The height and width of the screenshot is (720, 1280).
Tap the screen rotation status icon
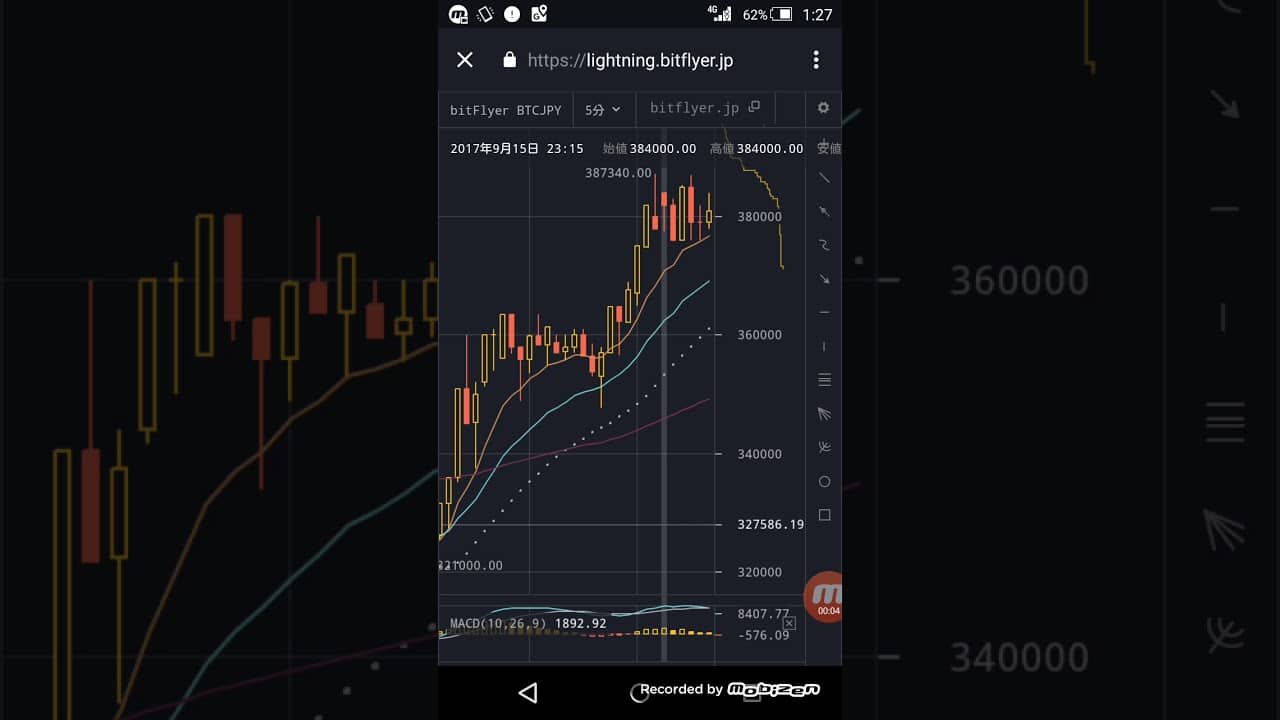[x=485, y=14]
